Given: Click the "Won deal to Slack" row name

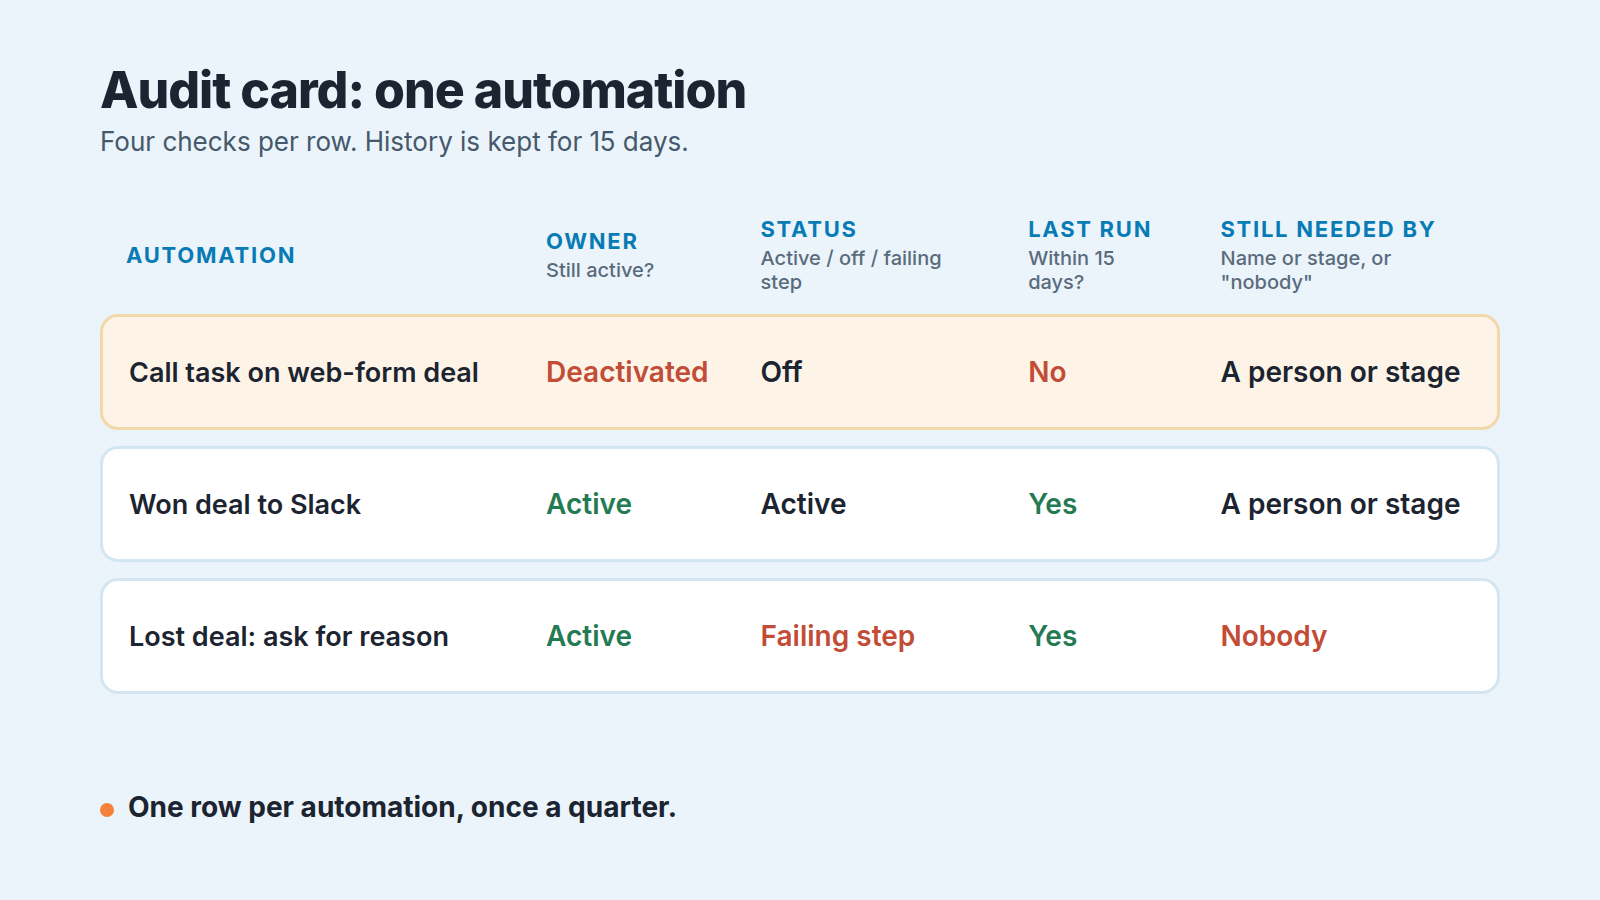Looking at the screenshot, I should (x=245, y=505).
